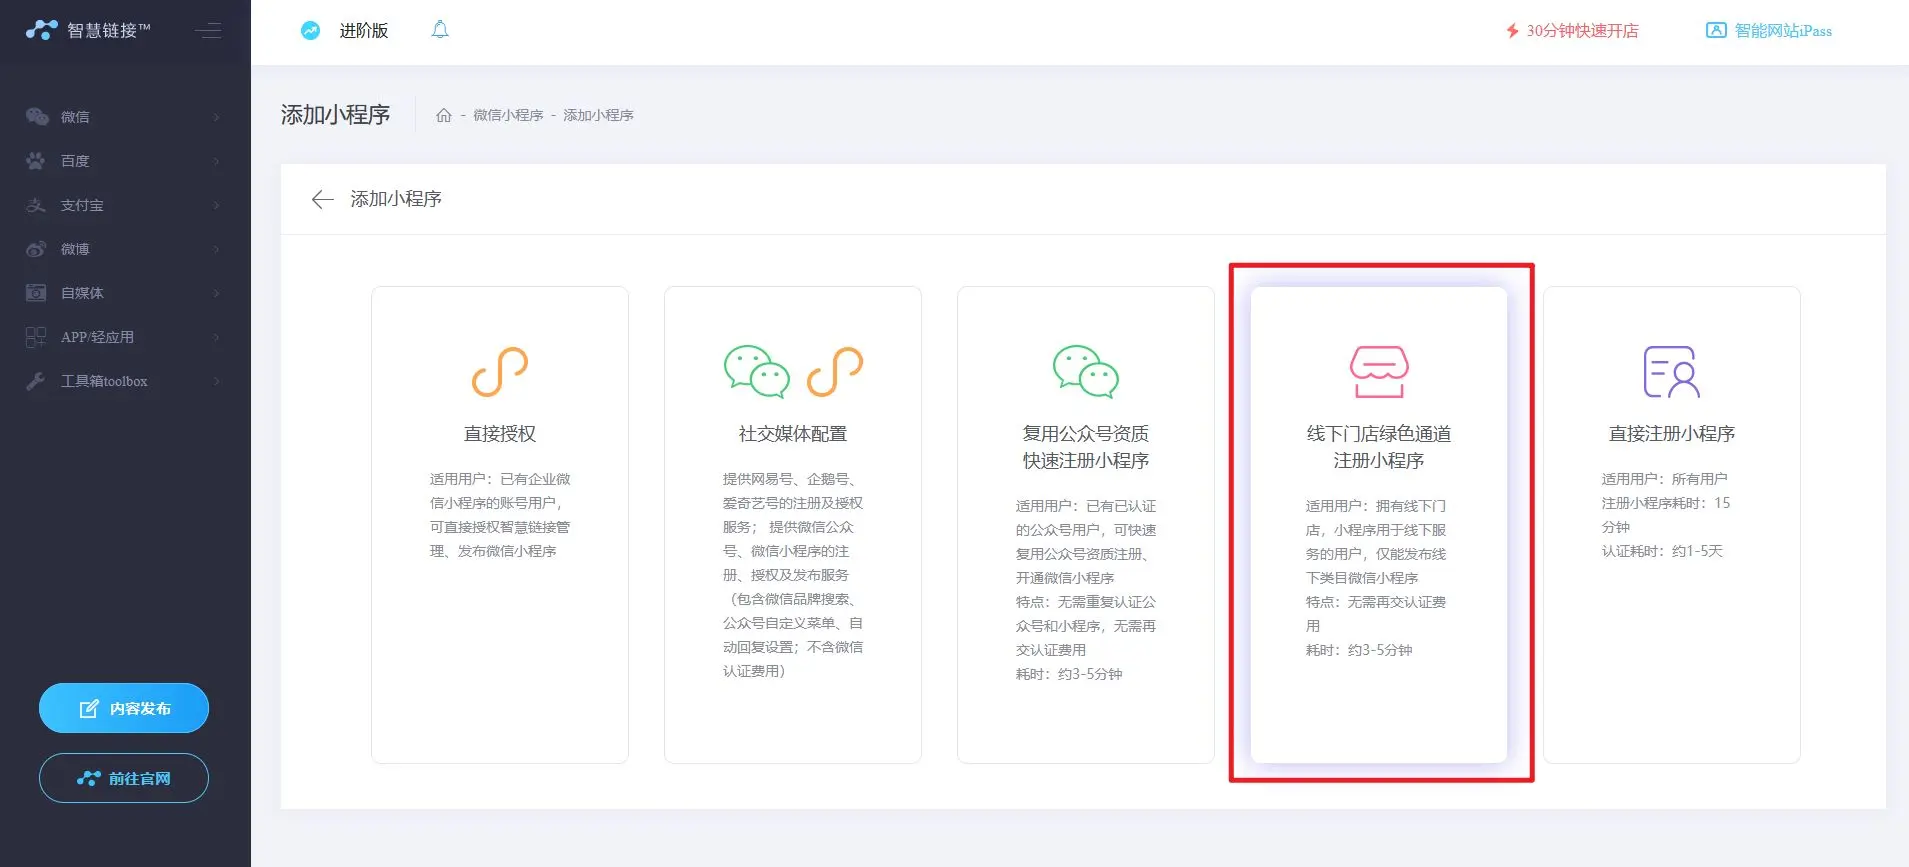Click the 前往官网 button
The height and width of the screenshot is (867, 1909).
[x=124, y=778]
